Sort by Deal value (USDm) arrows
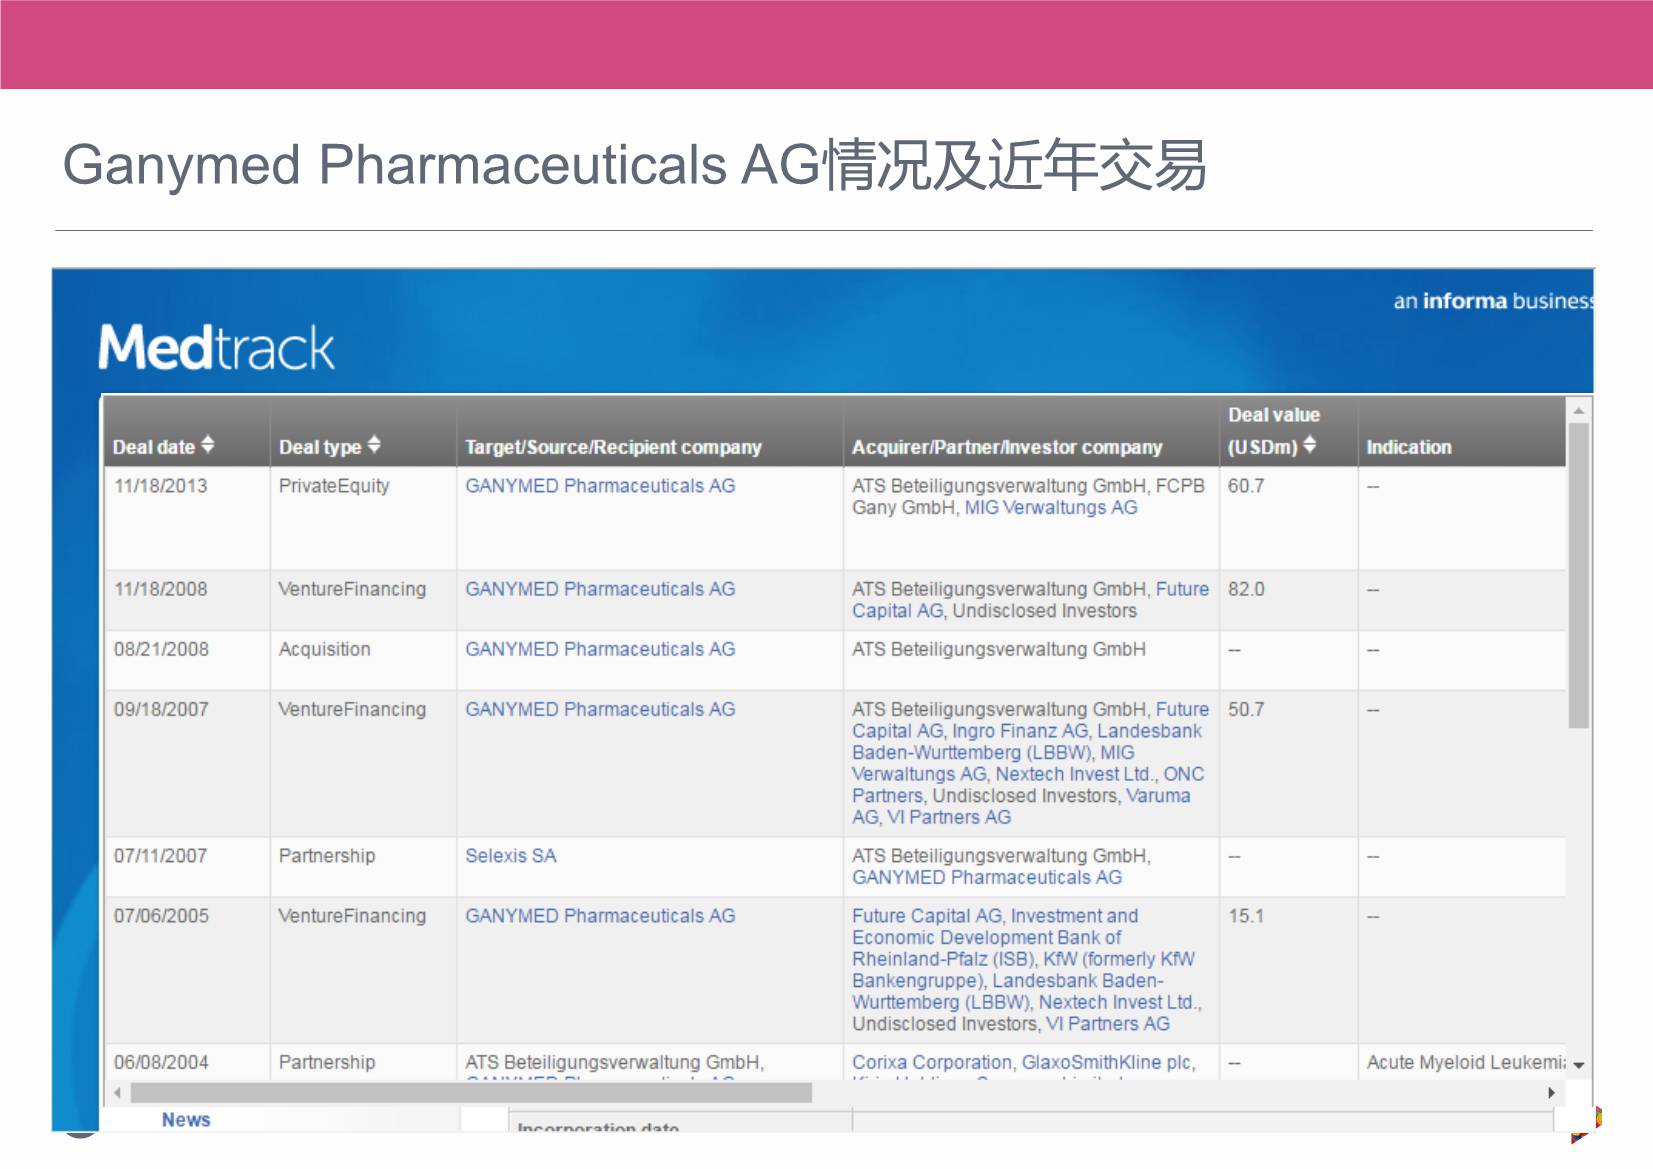Image resolution: width=1653 pixels, height=1169 pixels. point(1310,445)
